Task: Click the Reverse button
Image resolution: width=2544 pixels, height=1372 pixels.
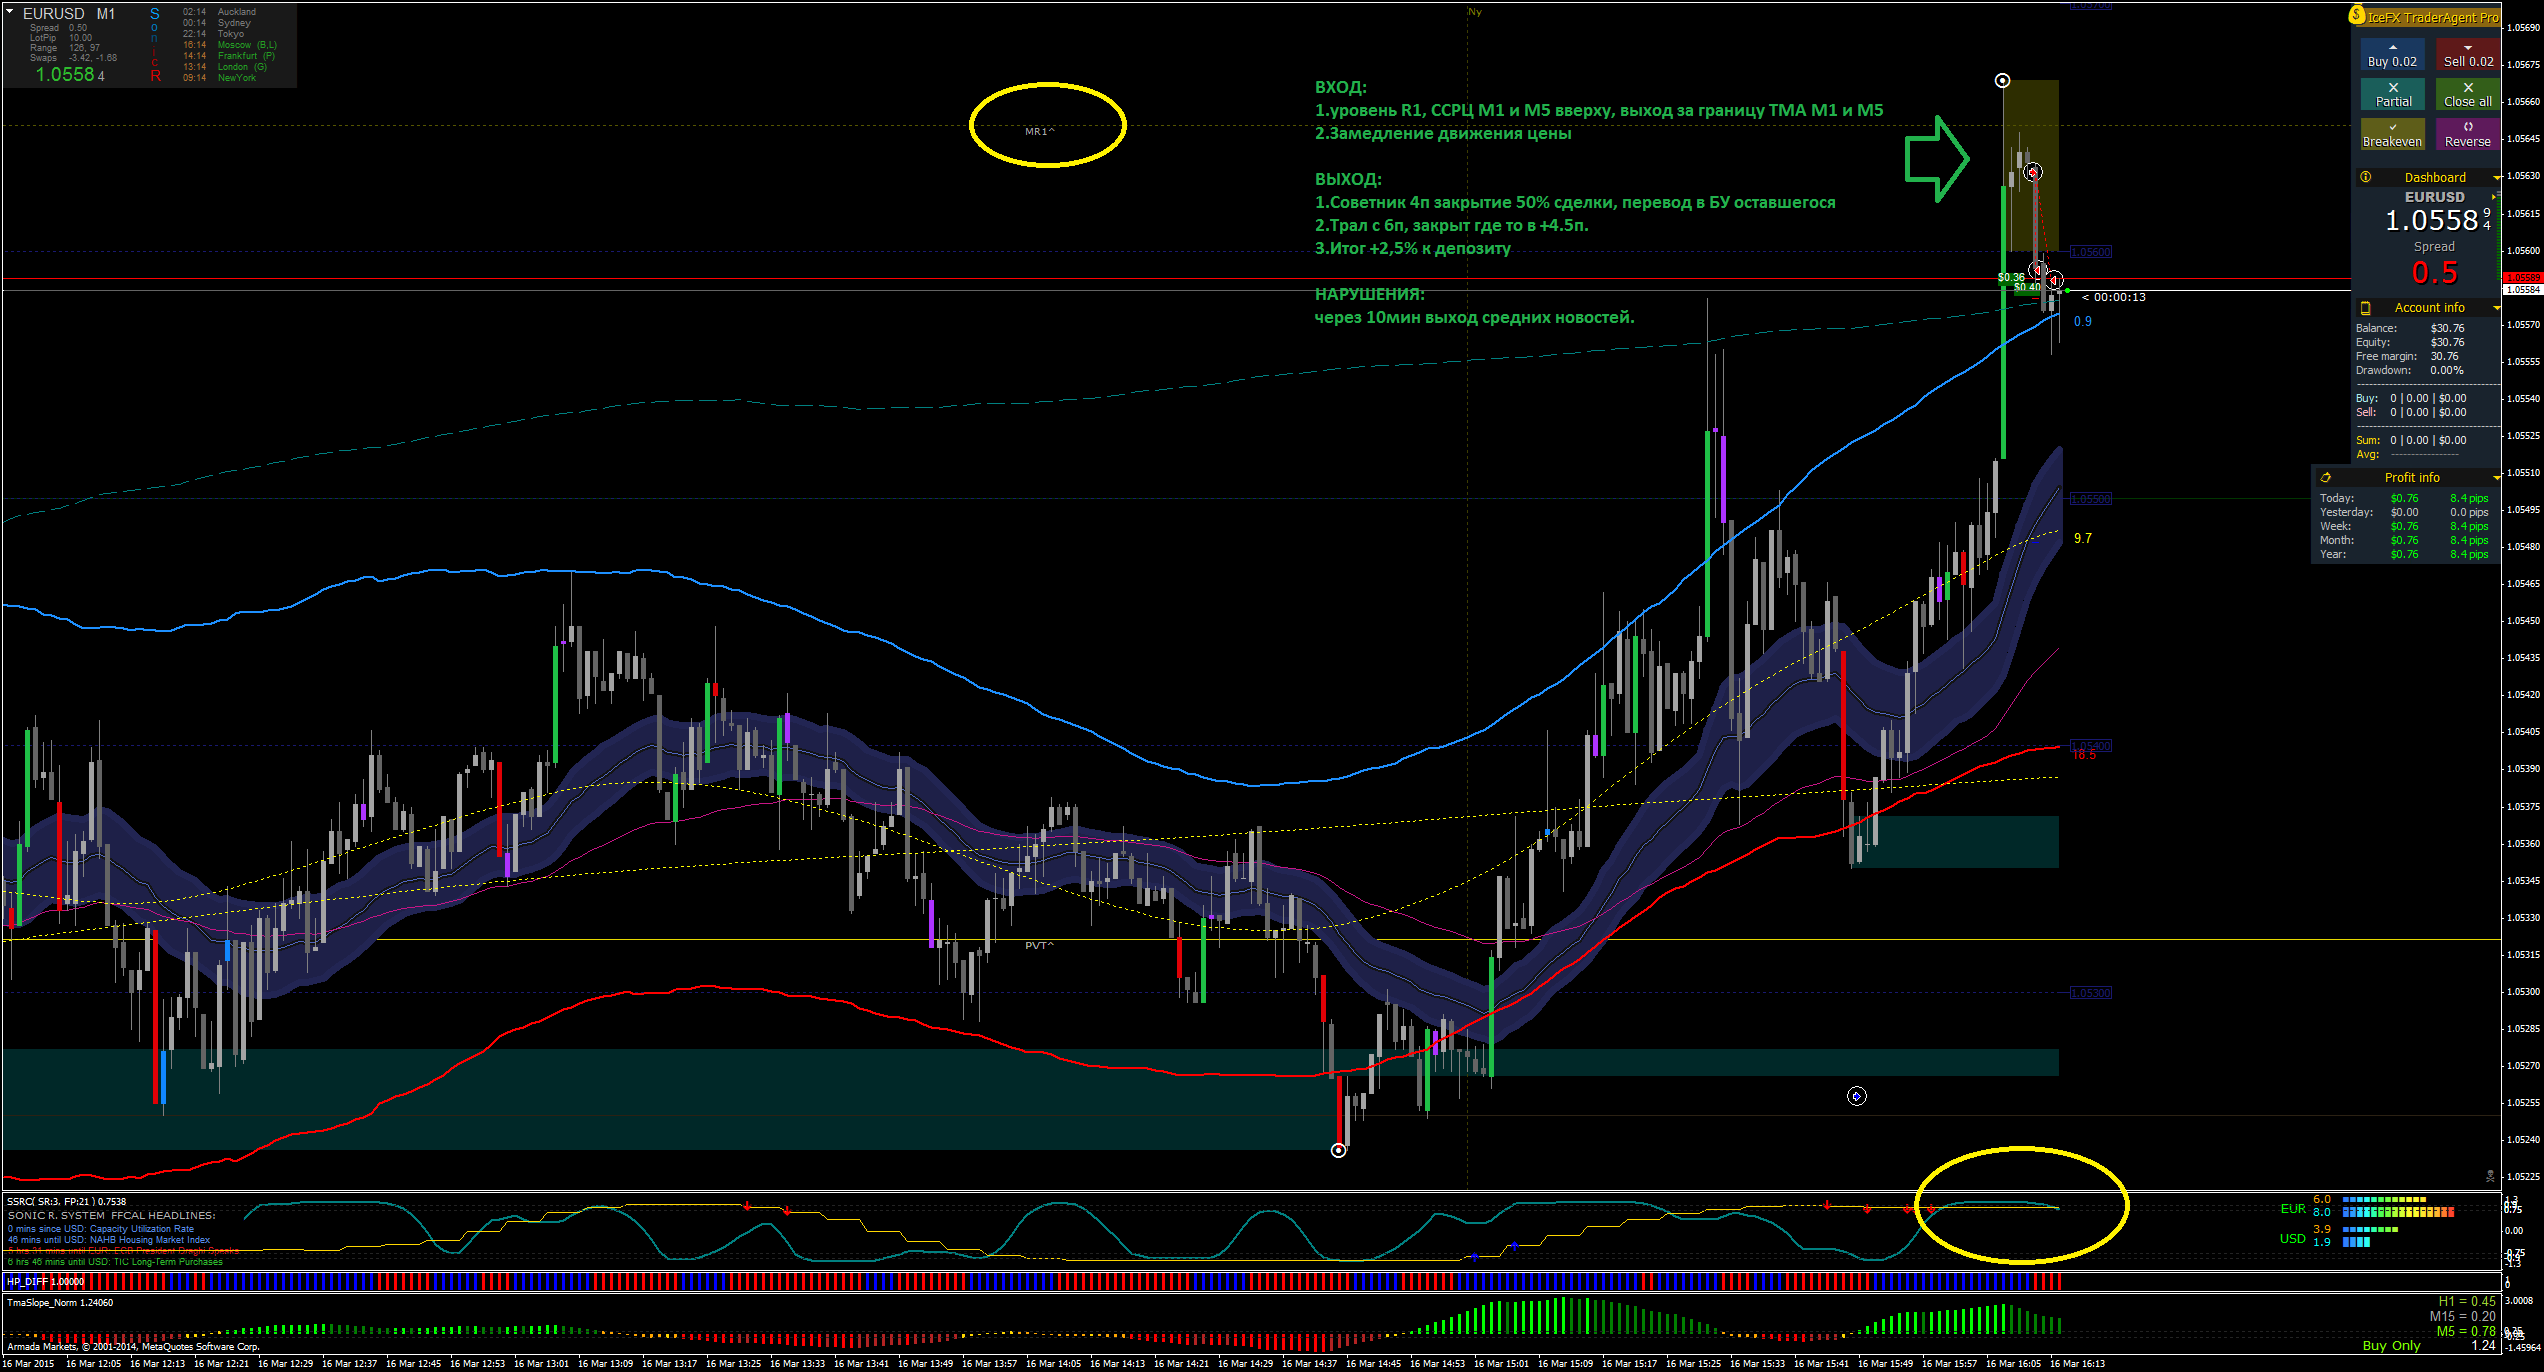Action: pyautogui.click(x=2468, y=135)
